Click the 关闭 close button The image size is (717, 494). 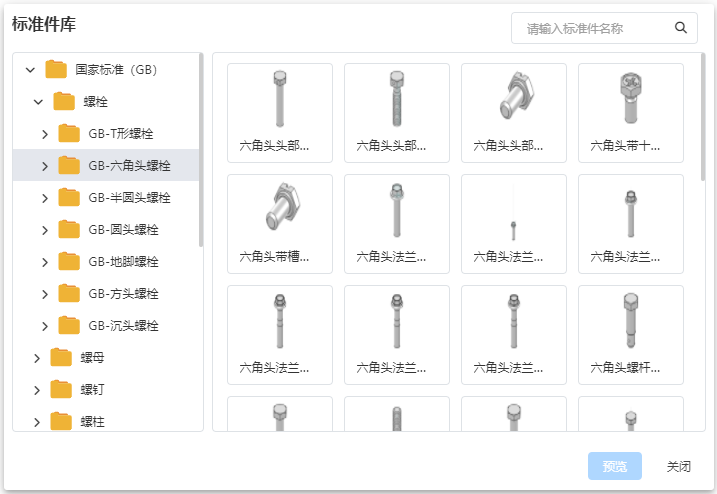pos(678,467)
